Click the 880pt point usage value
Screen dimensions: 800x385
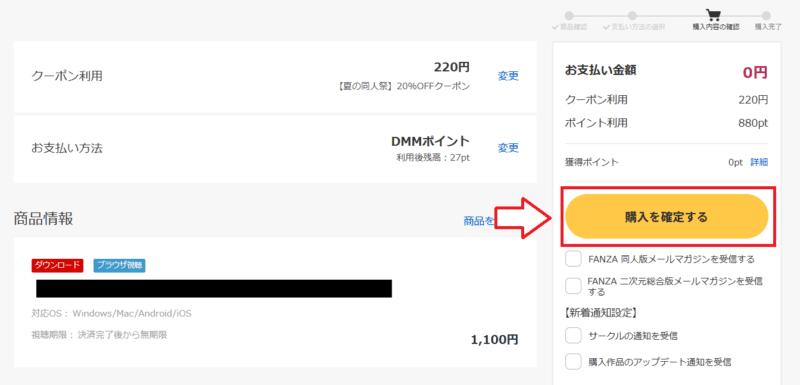(x=753, y=123)
